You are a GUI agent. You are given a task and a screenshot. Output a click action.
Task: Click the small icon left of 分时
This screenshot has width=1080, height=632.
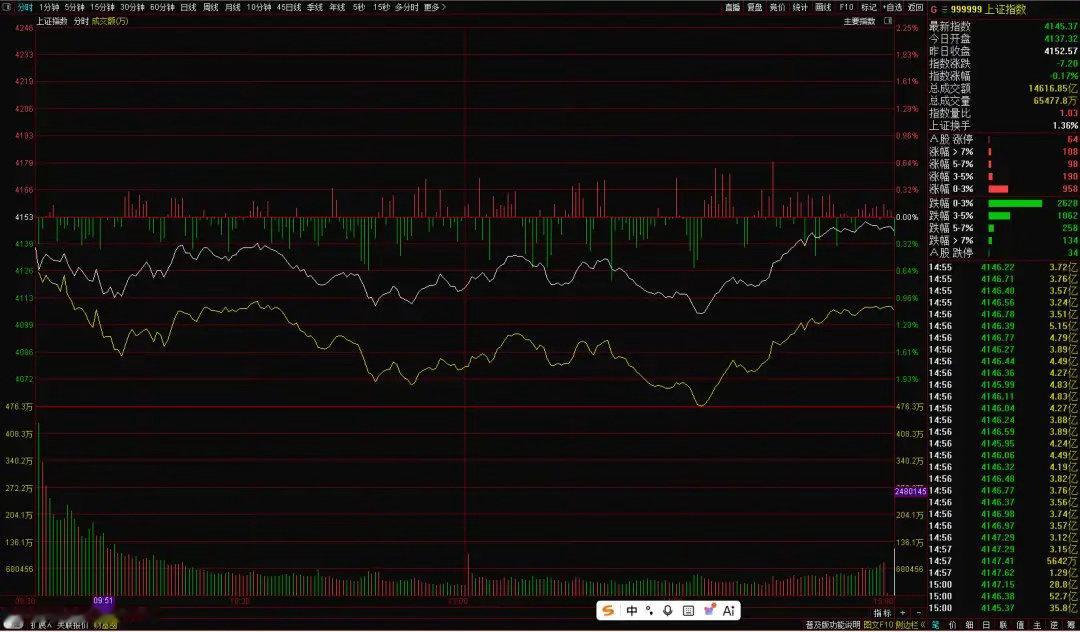7,7
